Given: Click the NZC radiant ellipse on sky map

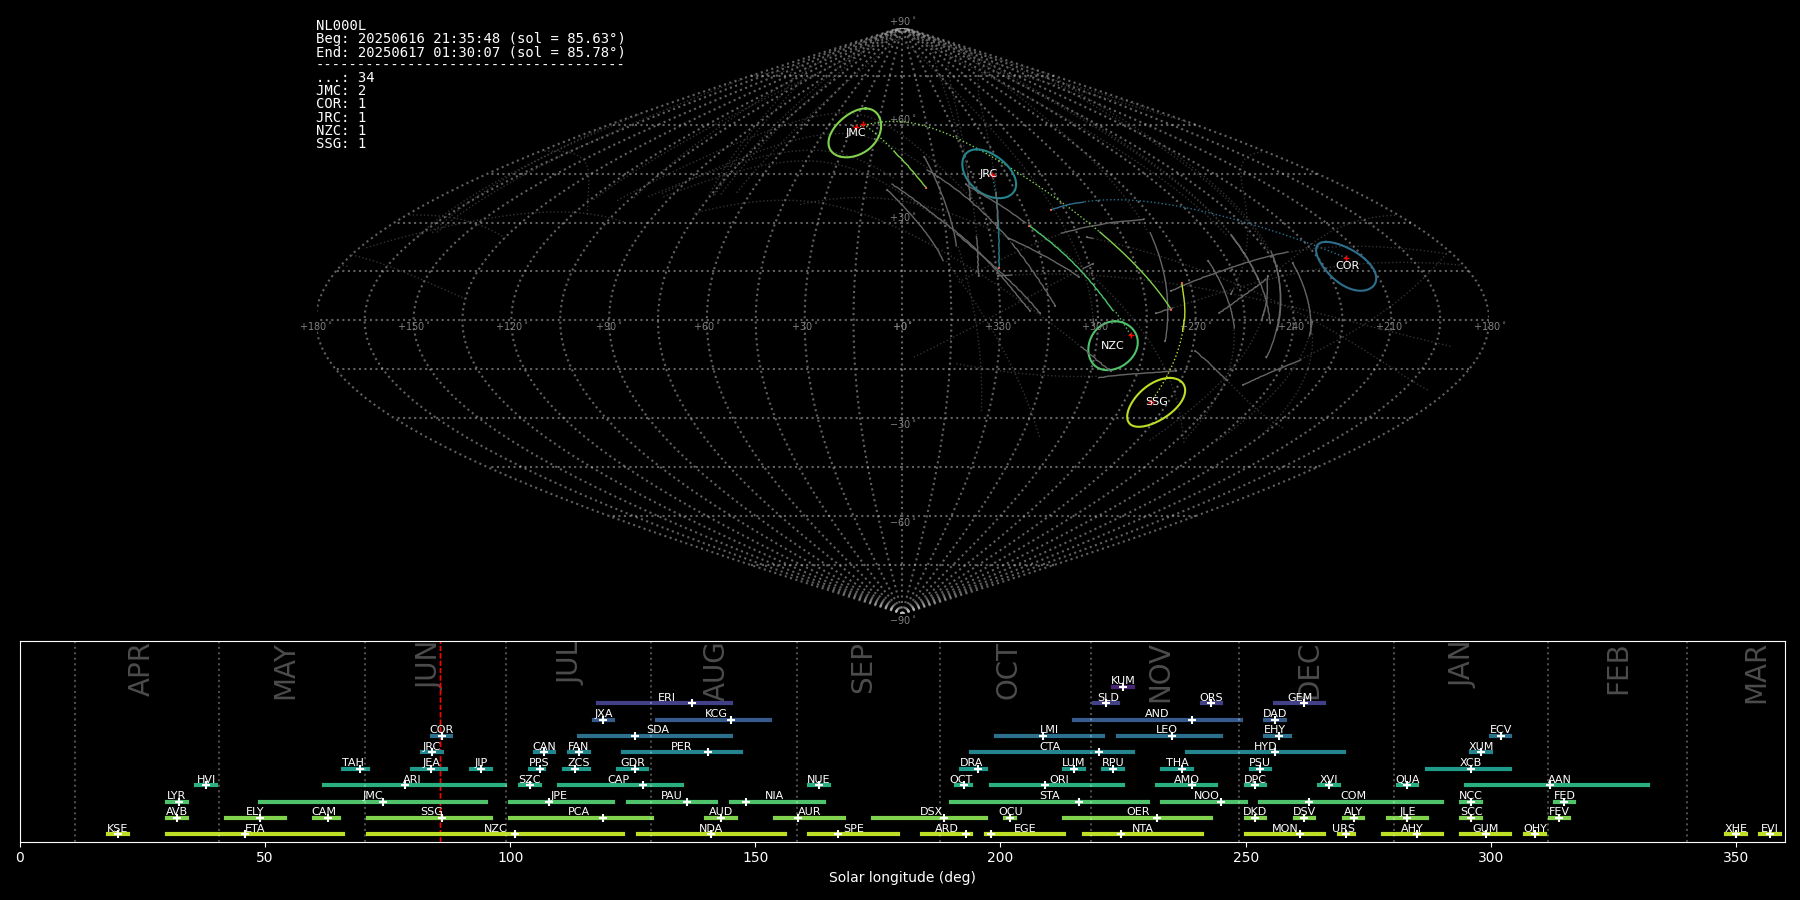Looking at the screenshot, I should (1113, 346).
